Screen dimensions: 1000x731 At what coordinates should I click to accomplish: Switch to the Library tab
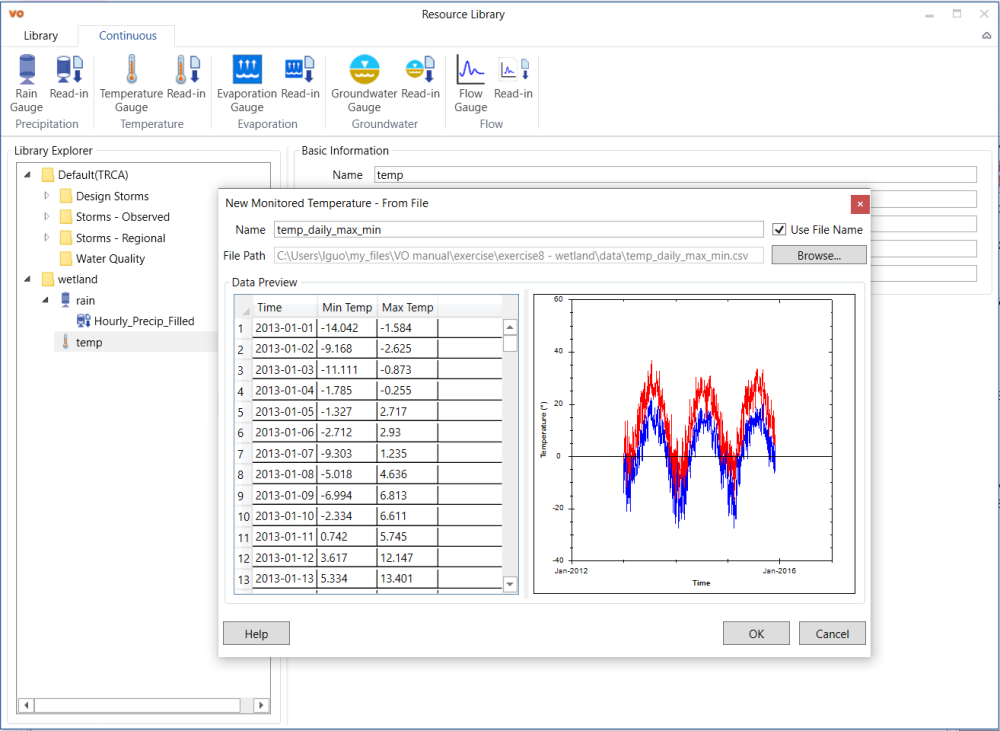(x=41, y=36)
